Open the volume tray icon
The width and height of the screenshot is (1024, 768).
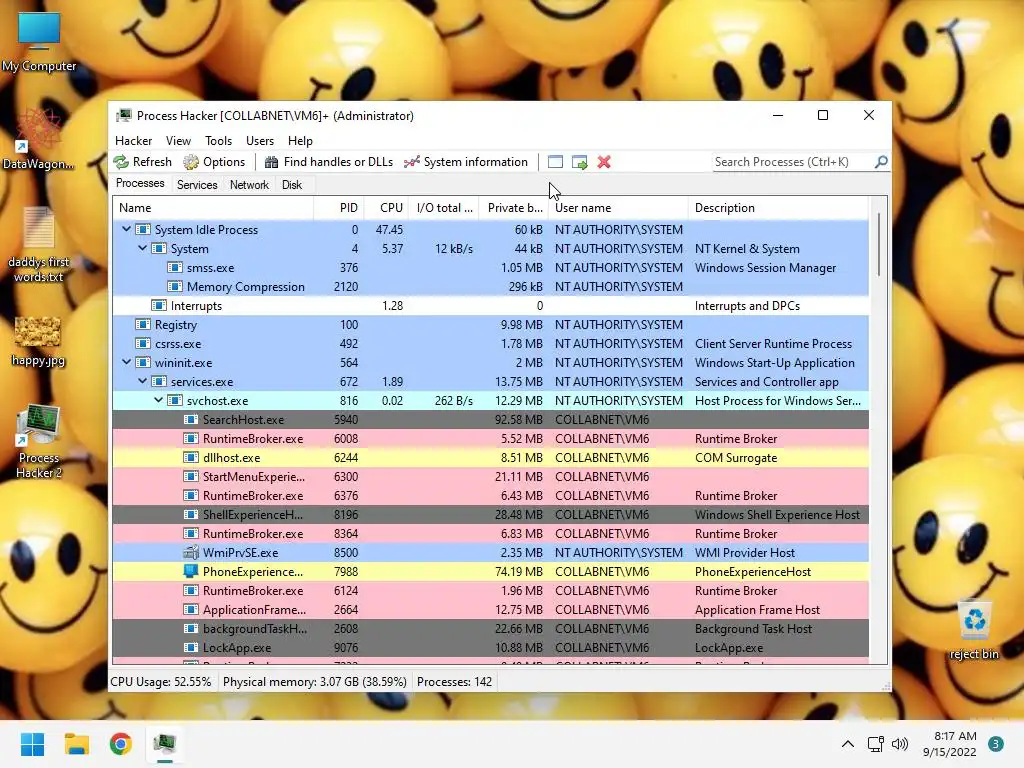point(900,744)
